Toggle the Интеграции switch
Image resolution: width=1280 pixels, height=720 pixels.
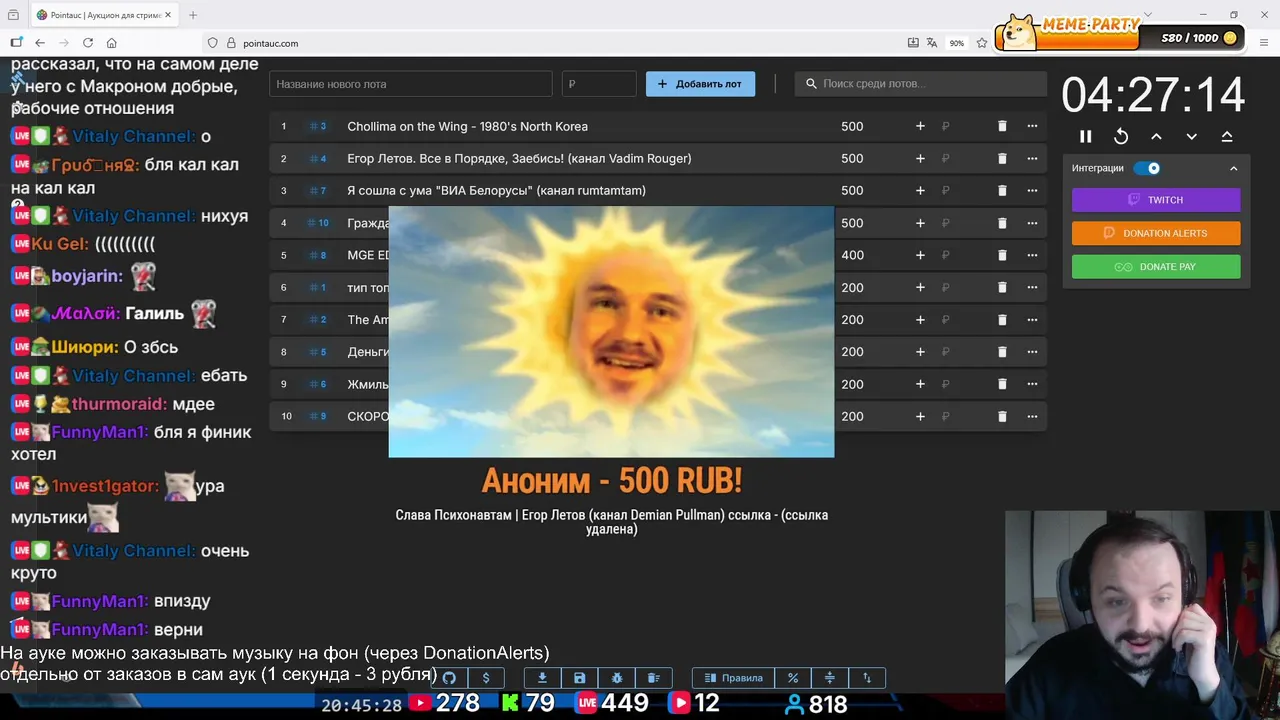(x=1147, y=168)
